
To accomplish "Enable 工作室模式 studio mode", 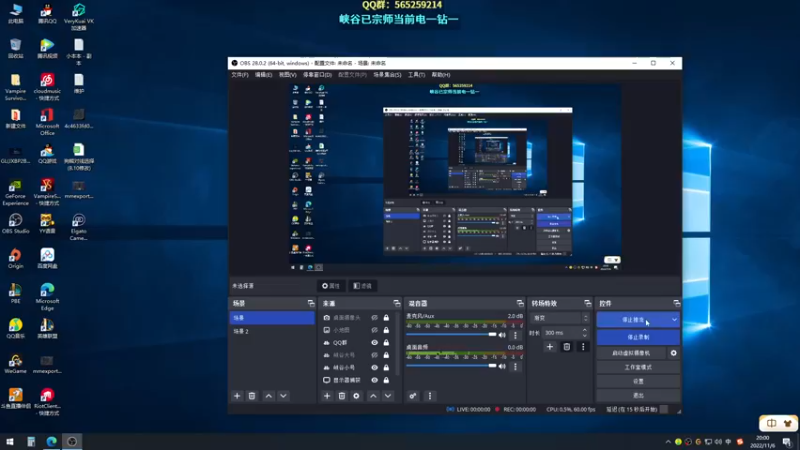I will tap(638, 367).
